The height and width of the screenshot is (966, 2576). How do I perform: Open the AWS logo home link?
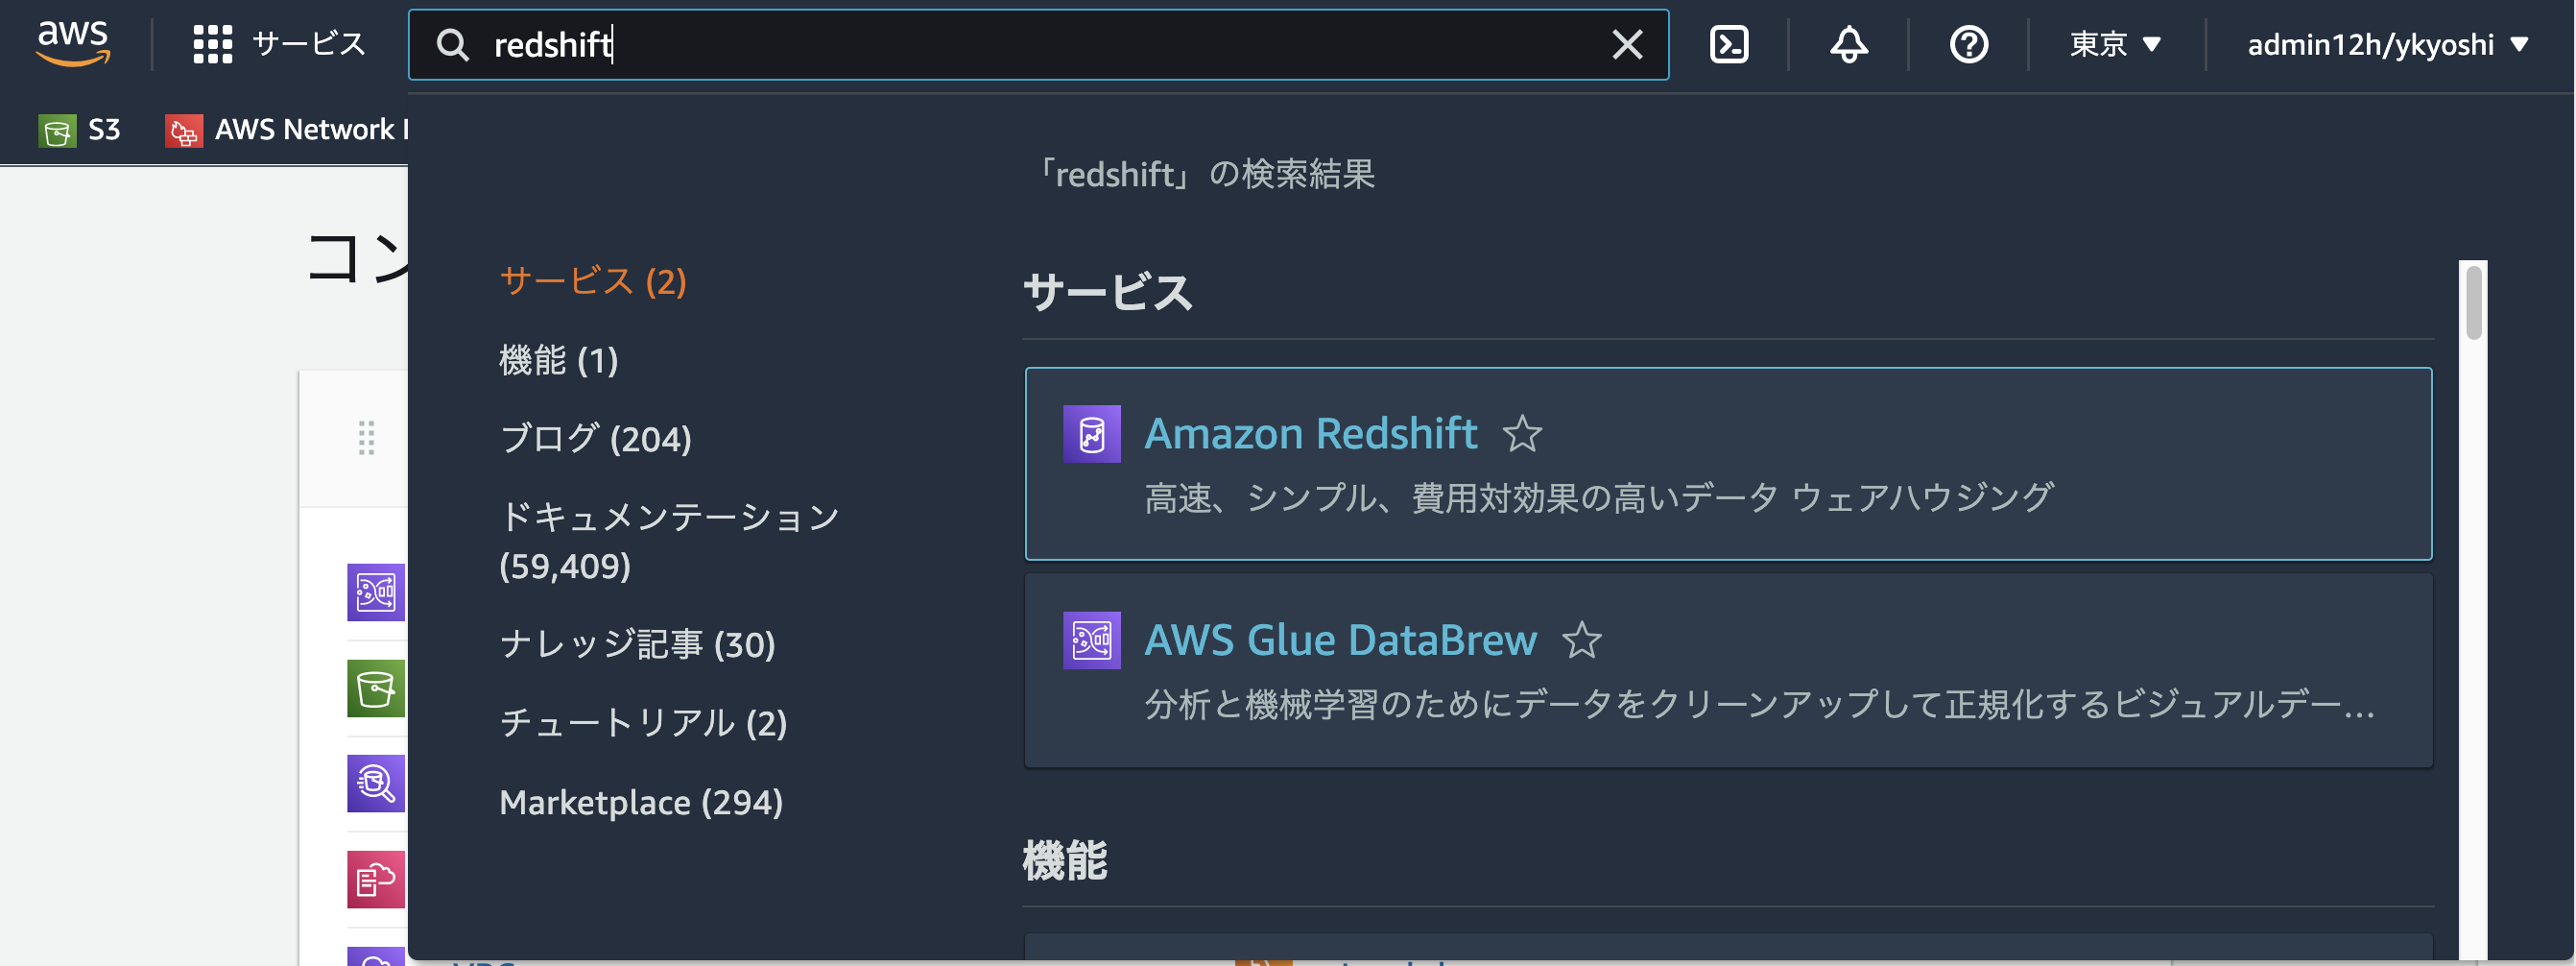coord(73,44)
